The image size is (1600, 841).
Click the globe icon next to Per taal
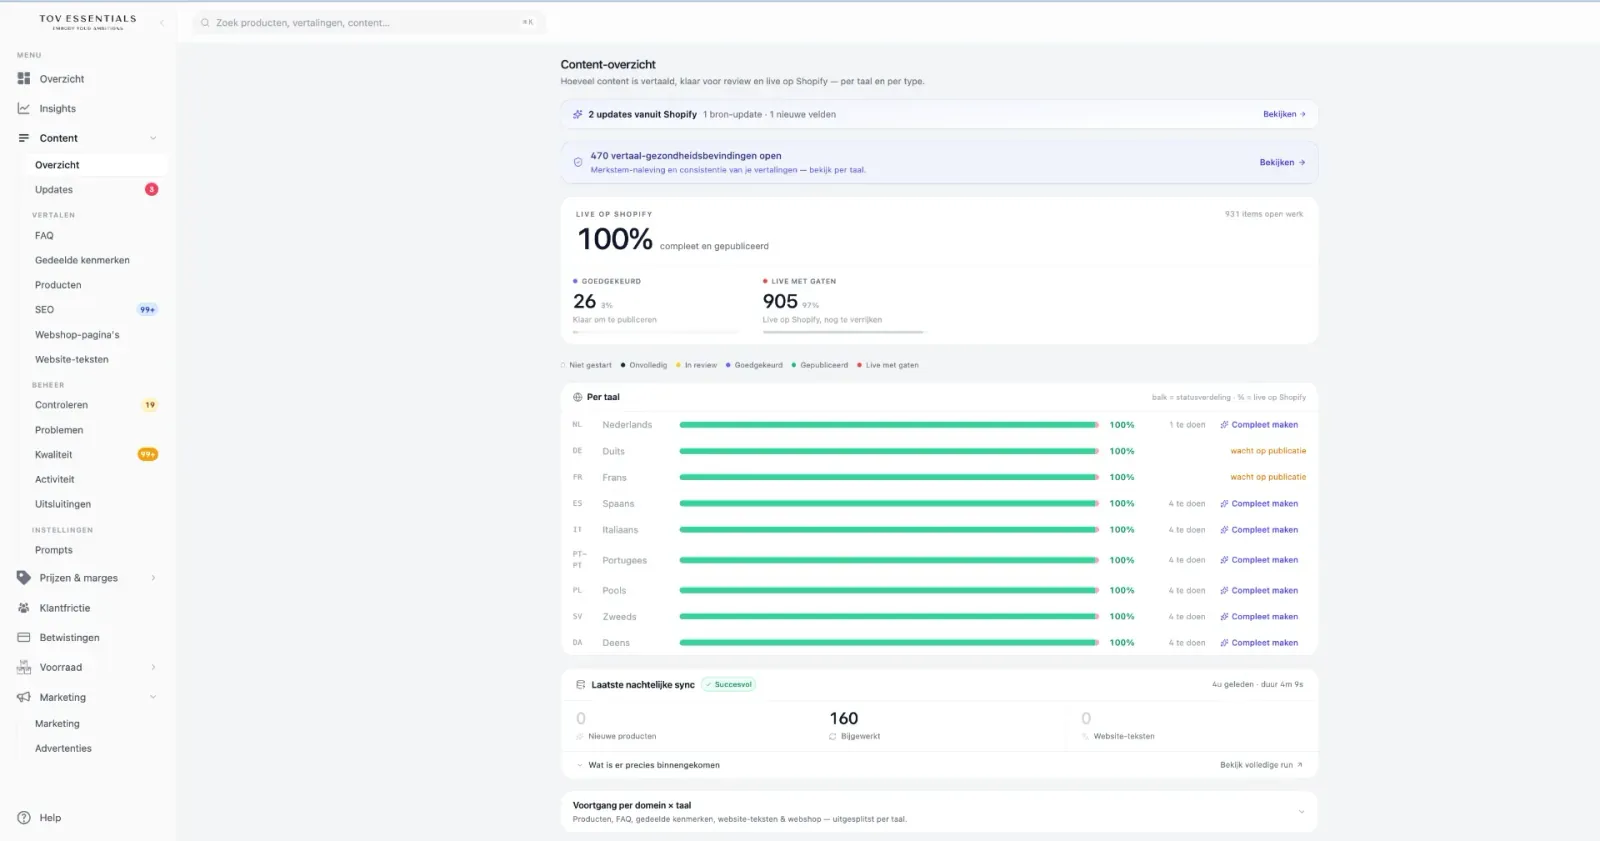578,397
